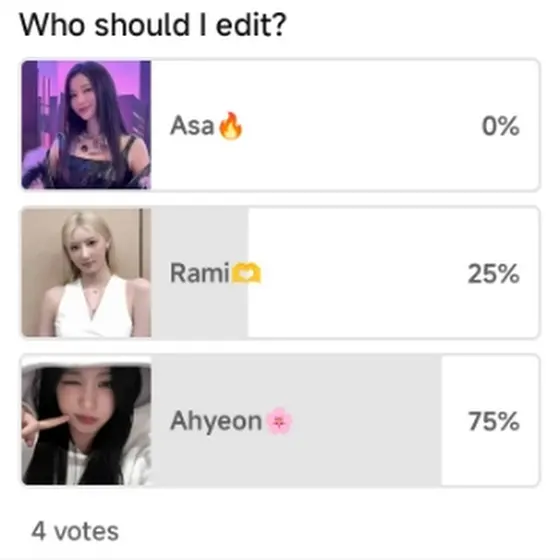Click the 'Who should I edit?' question
This screenshot has width=560, height=560.
(x=153, y=25)
